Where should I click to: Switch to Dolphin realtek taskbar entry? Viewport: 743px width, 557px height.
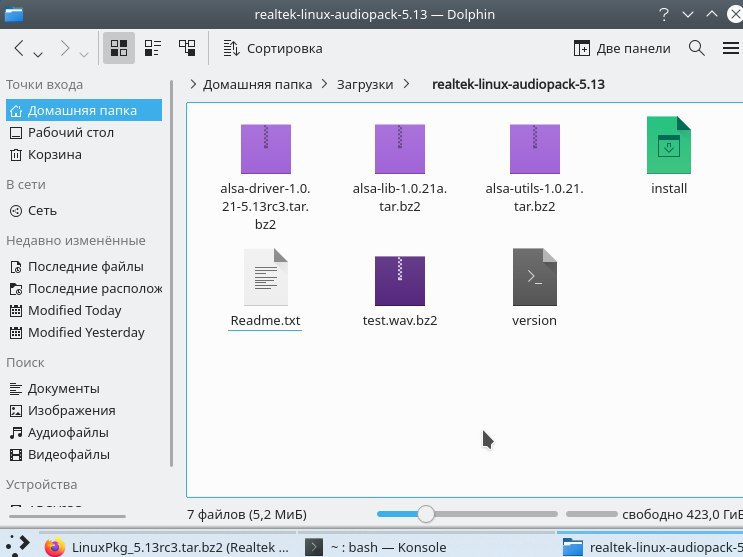[650, 547]
